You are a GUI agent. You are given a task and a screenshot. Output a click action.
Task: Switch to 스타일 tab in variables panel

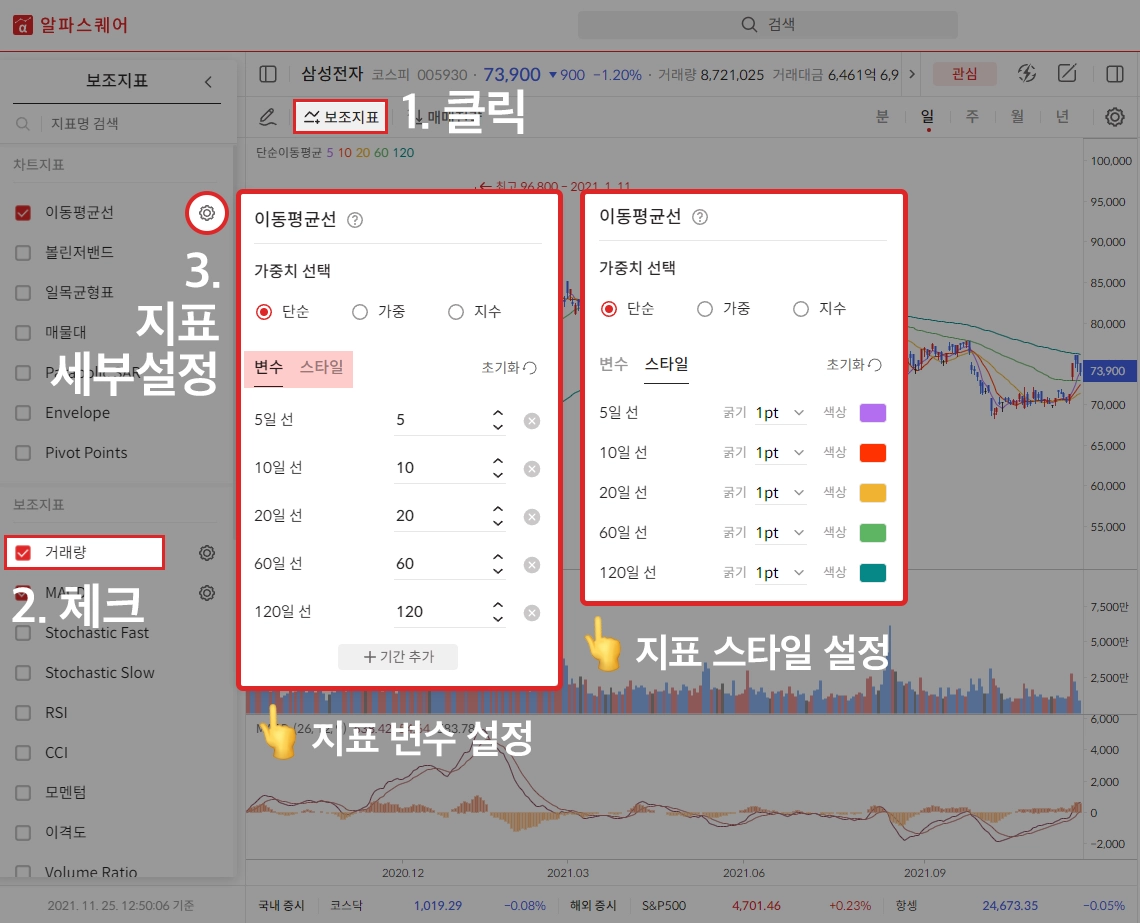321,367
